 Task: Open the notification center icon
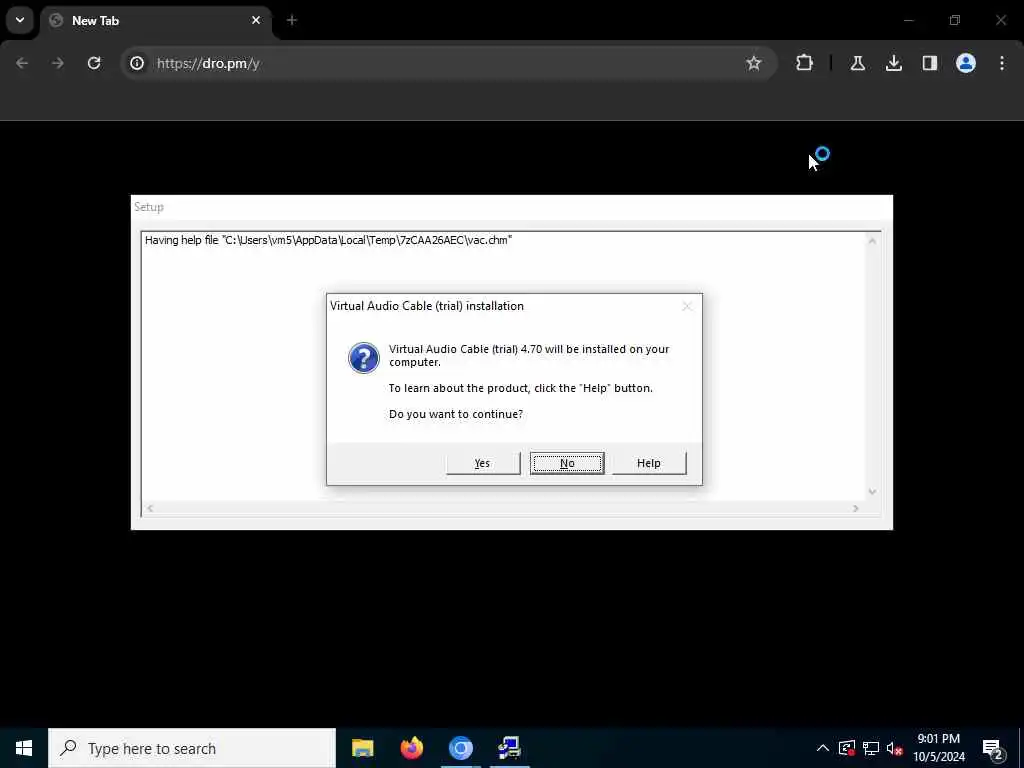click(x=993, y=748)
